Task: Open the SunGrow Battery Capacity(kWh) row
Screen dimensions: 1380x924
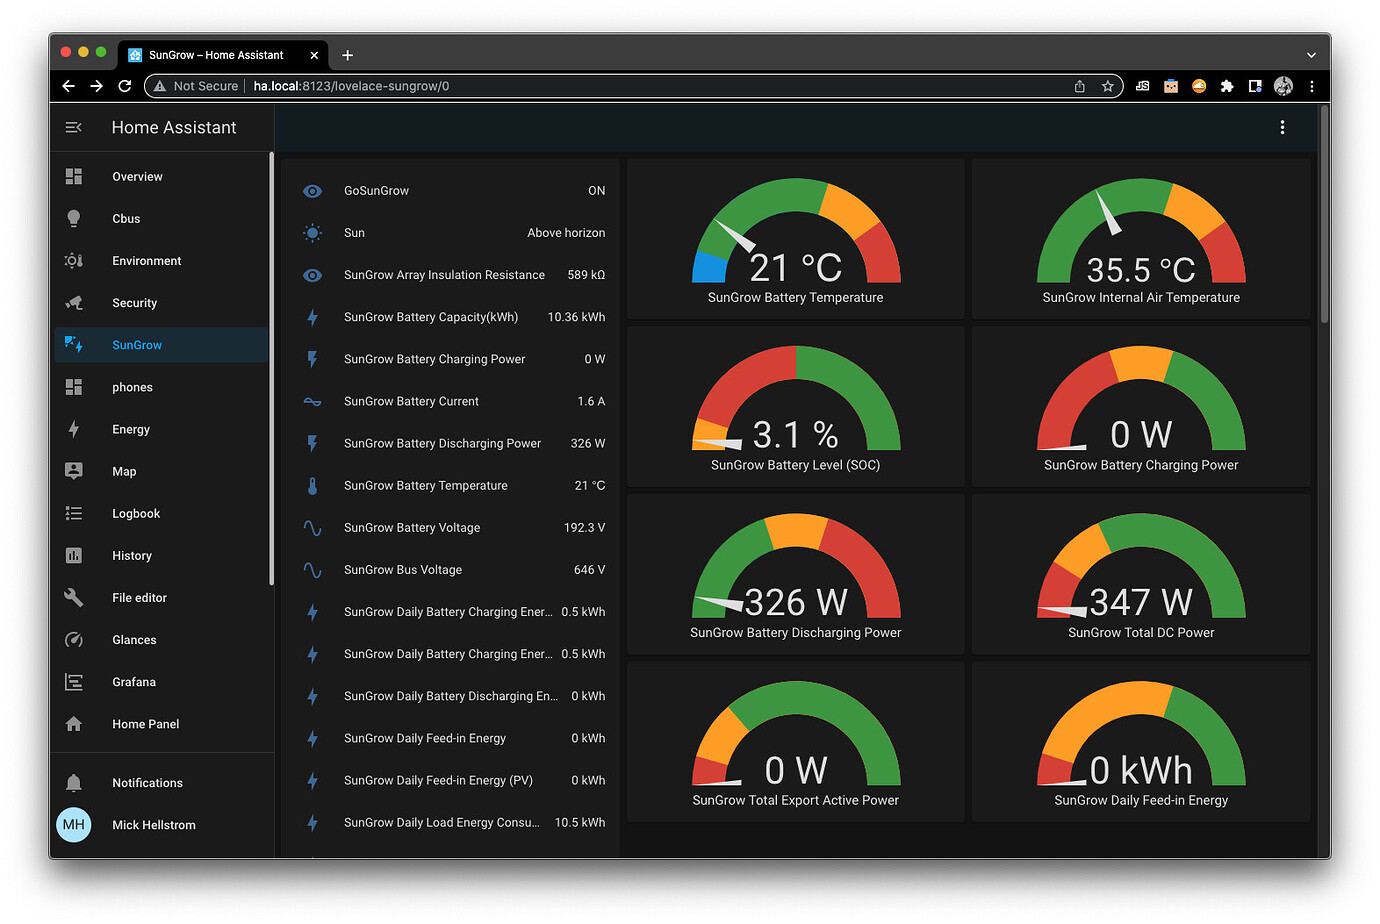Action: [453, 317]
